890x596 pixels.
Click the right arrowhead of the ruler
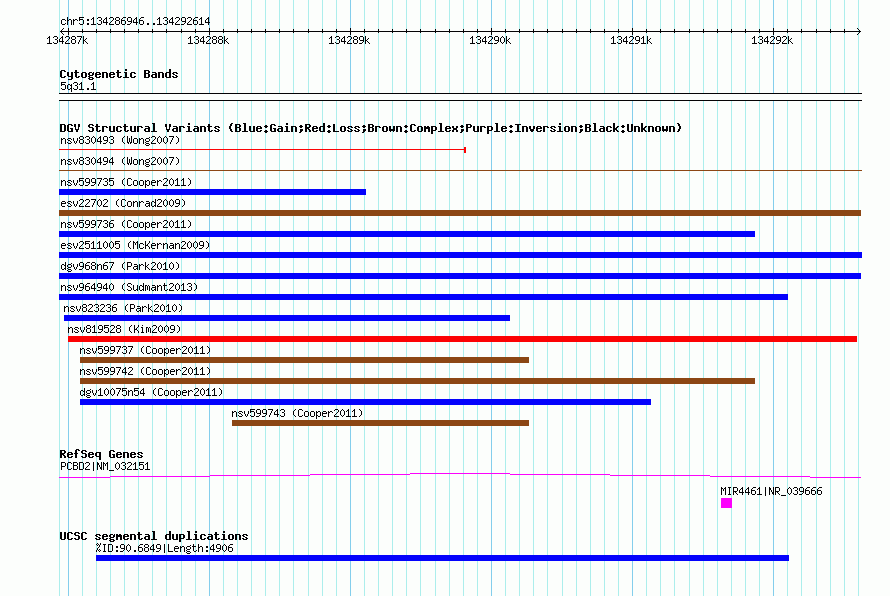(859, 31)
